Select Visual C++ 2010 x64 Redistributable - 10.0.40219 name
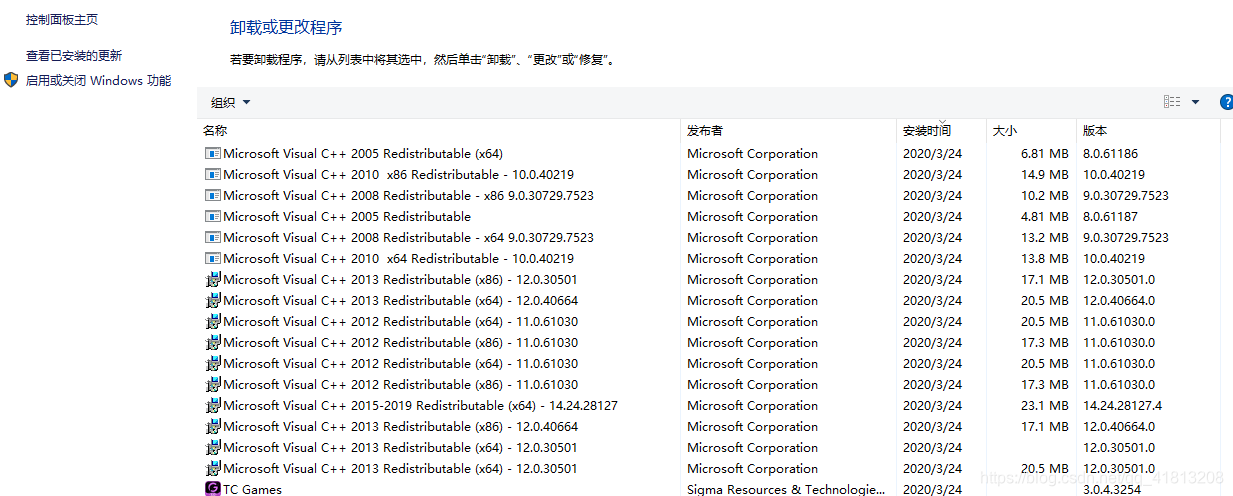Viewport: 1233px width, 496px height. click(x=399, y=259)
